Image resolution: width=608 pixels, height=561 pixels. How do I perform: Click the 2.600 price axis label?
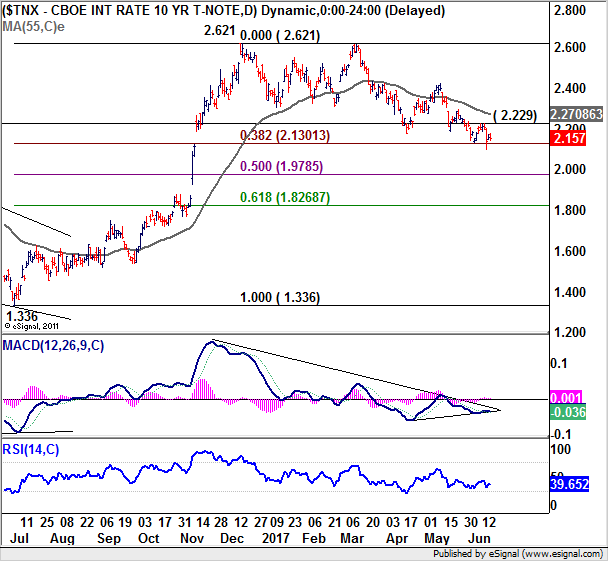570,48
